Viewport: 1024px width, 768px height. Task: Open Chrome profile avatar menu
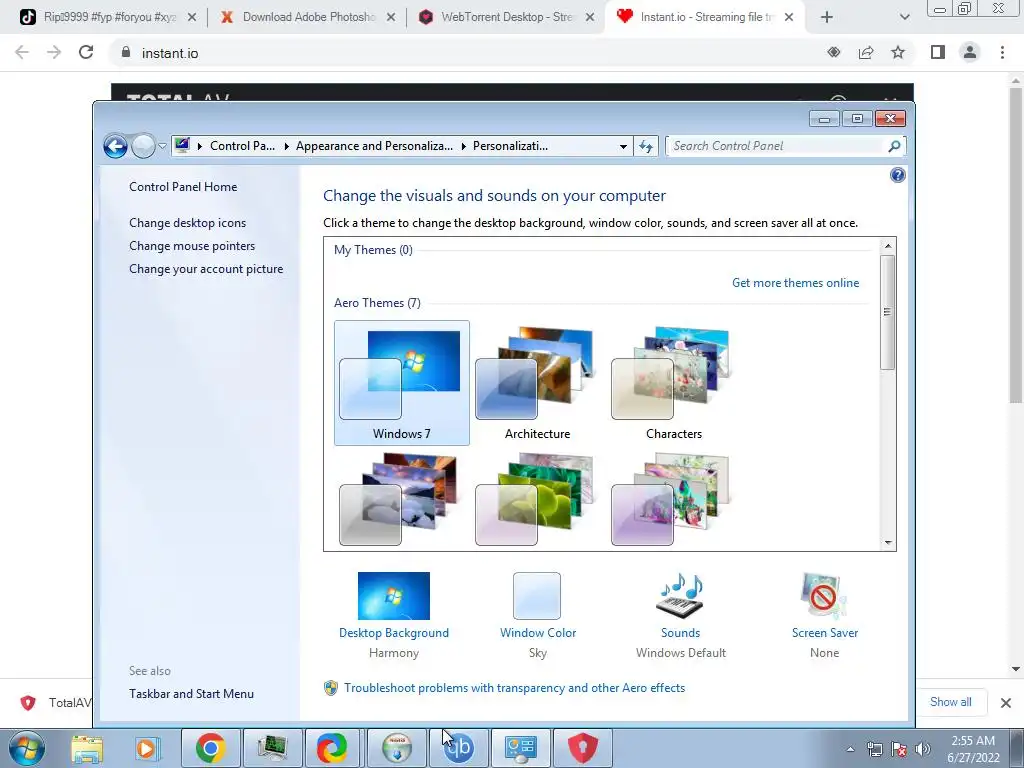point(970,52)
